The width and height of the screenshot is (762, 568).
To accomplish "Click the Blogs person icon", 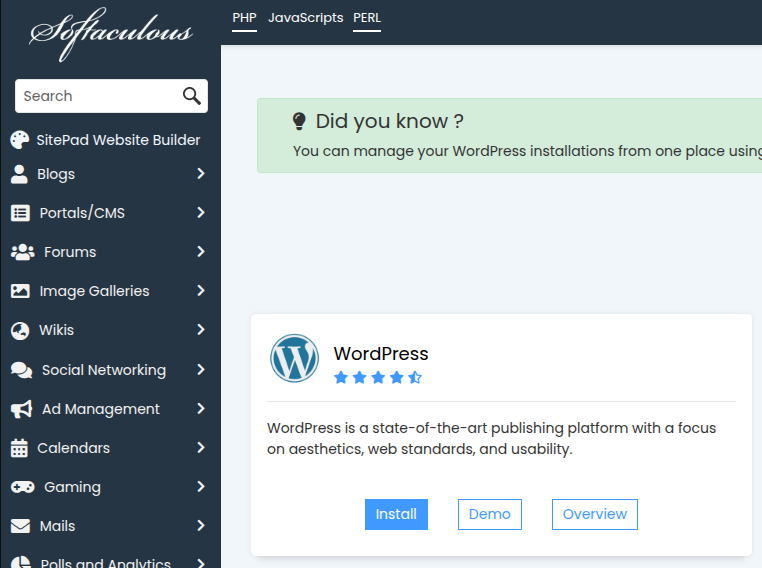I will [19, 174].
